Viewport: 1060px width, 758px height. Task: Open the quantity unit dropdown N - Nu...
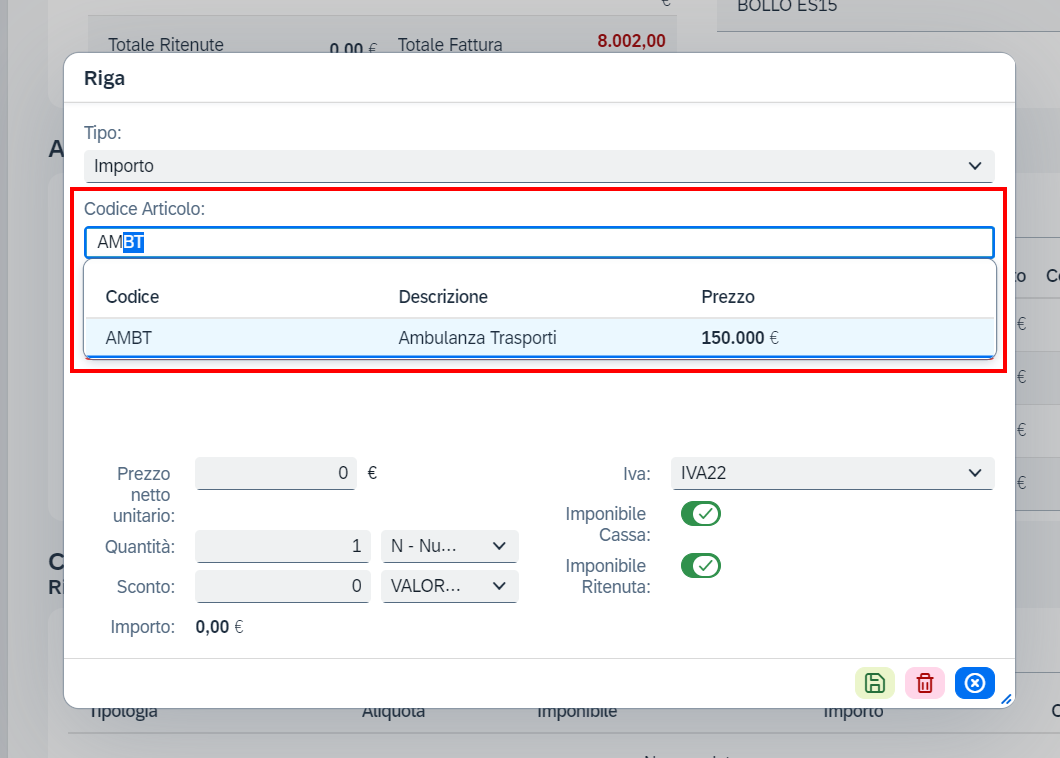click(450, 546)
